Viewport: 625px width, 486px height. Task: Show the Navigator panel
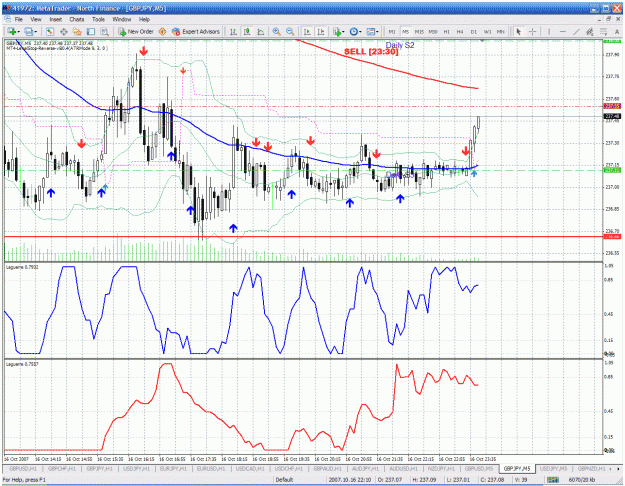77,31
